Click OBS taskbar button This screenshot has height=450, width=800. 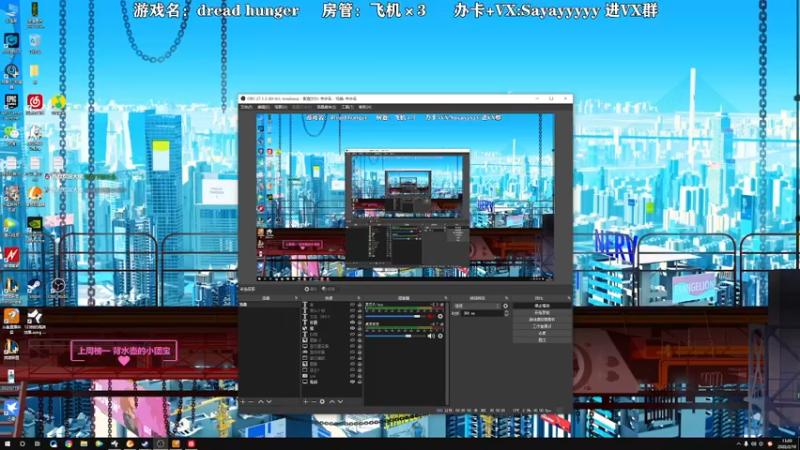(160, 444)
